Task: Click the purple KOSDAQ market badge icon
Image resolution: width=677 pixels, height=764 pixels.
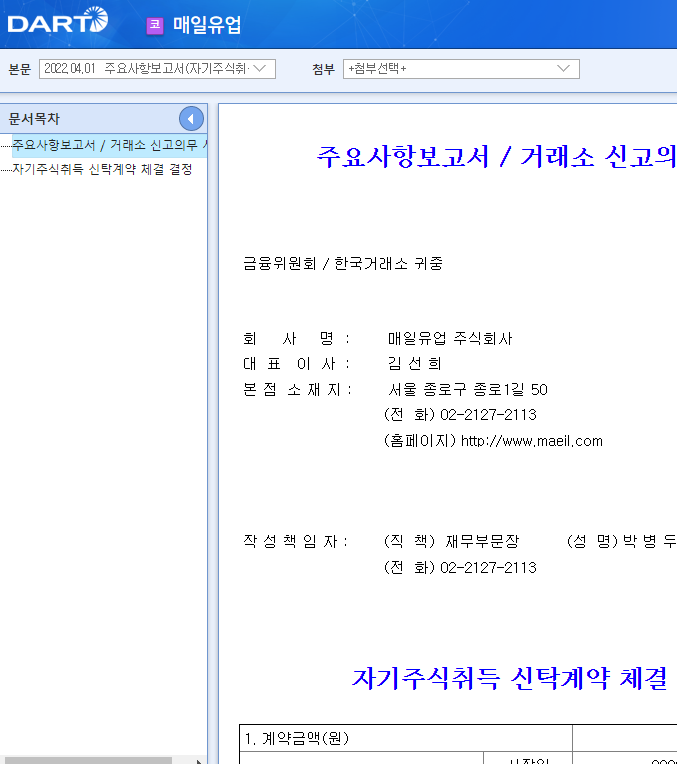Action: click(x=155, y=25)
